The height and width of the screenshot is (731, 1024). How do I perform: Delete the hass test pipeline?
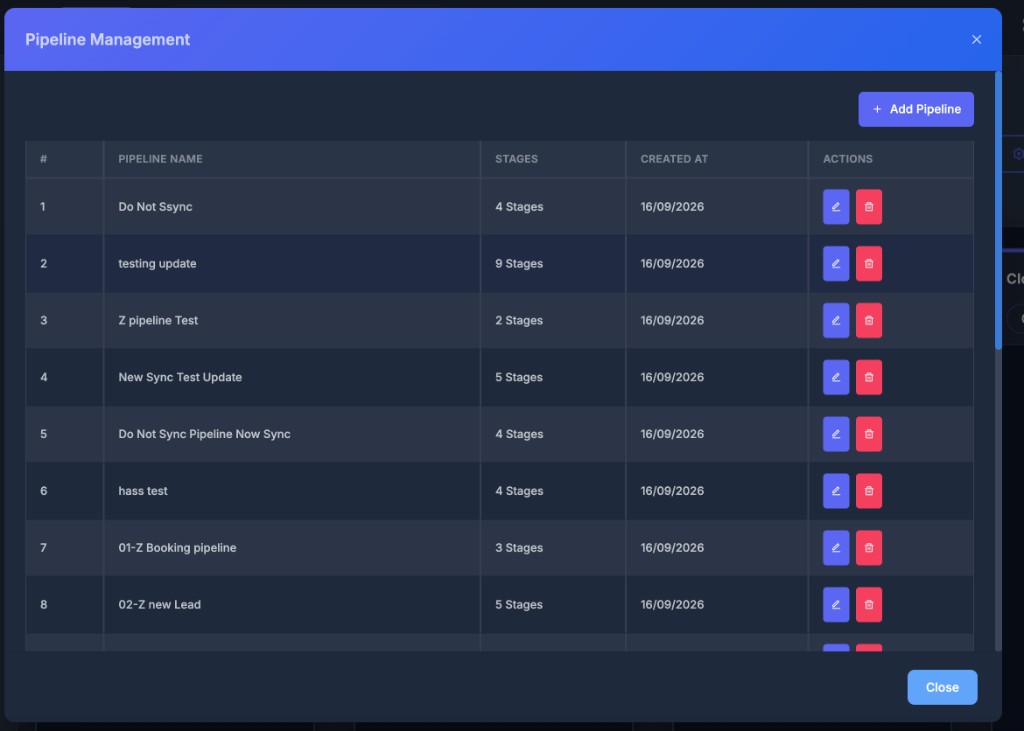tap(869, 491)
